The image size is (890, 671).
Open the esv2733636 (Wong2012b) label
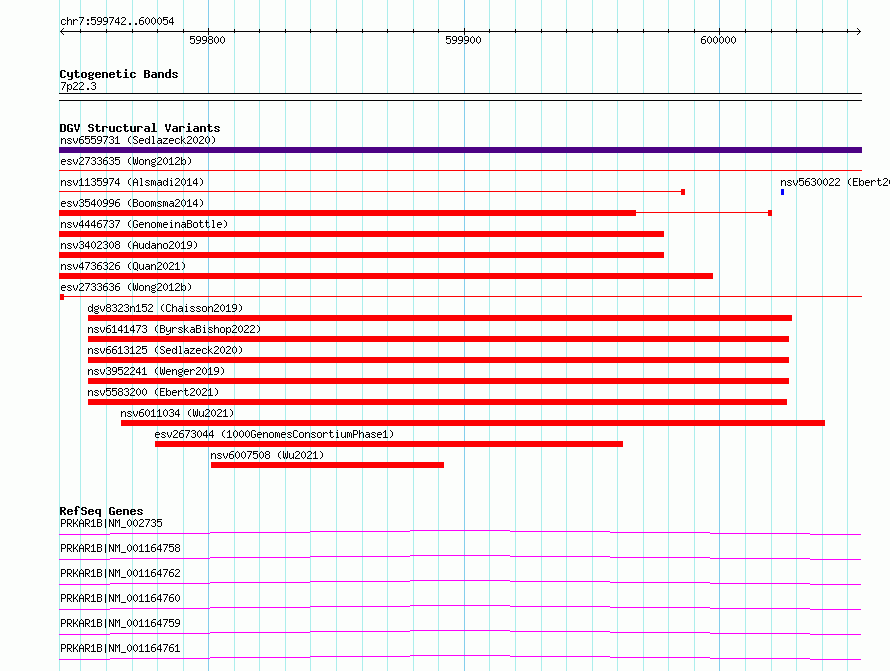pyautogui.click(x=126, y=287)
